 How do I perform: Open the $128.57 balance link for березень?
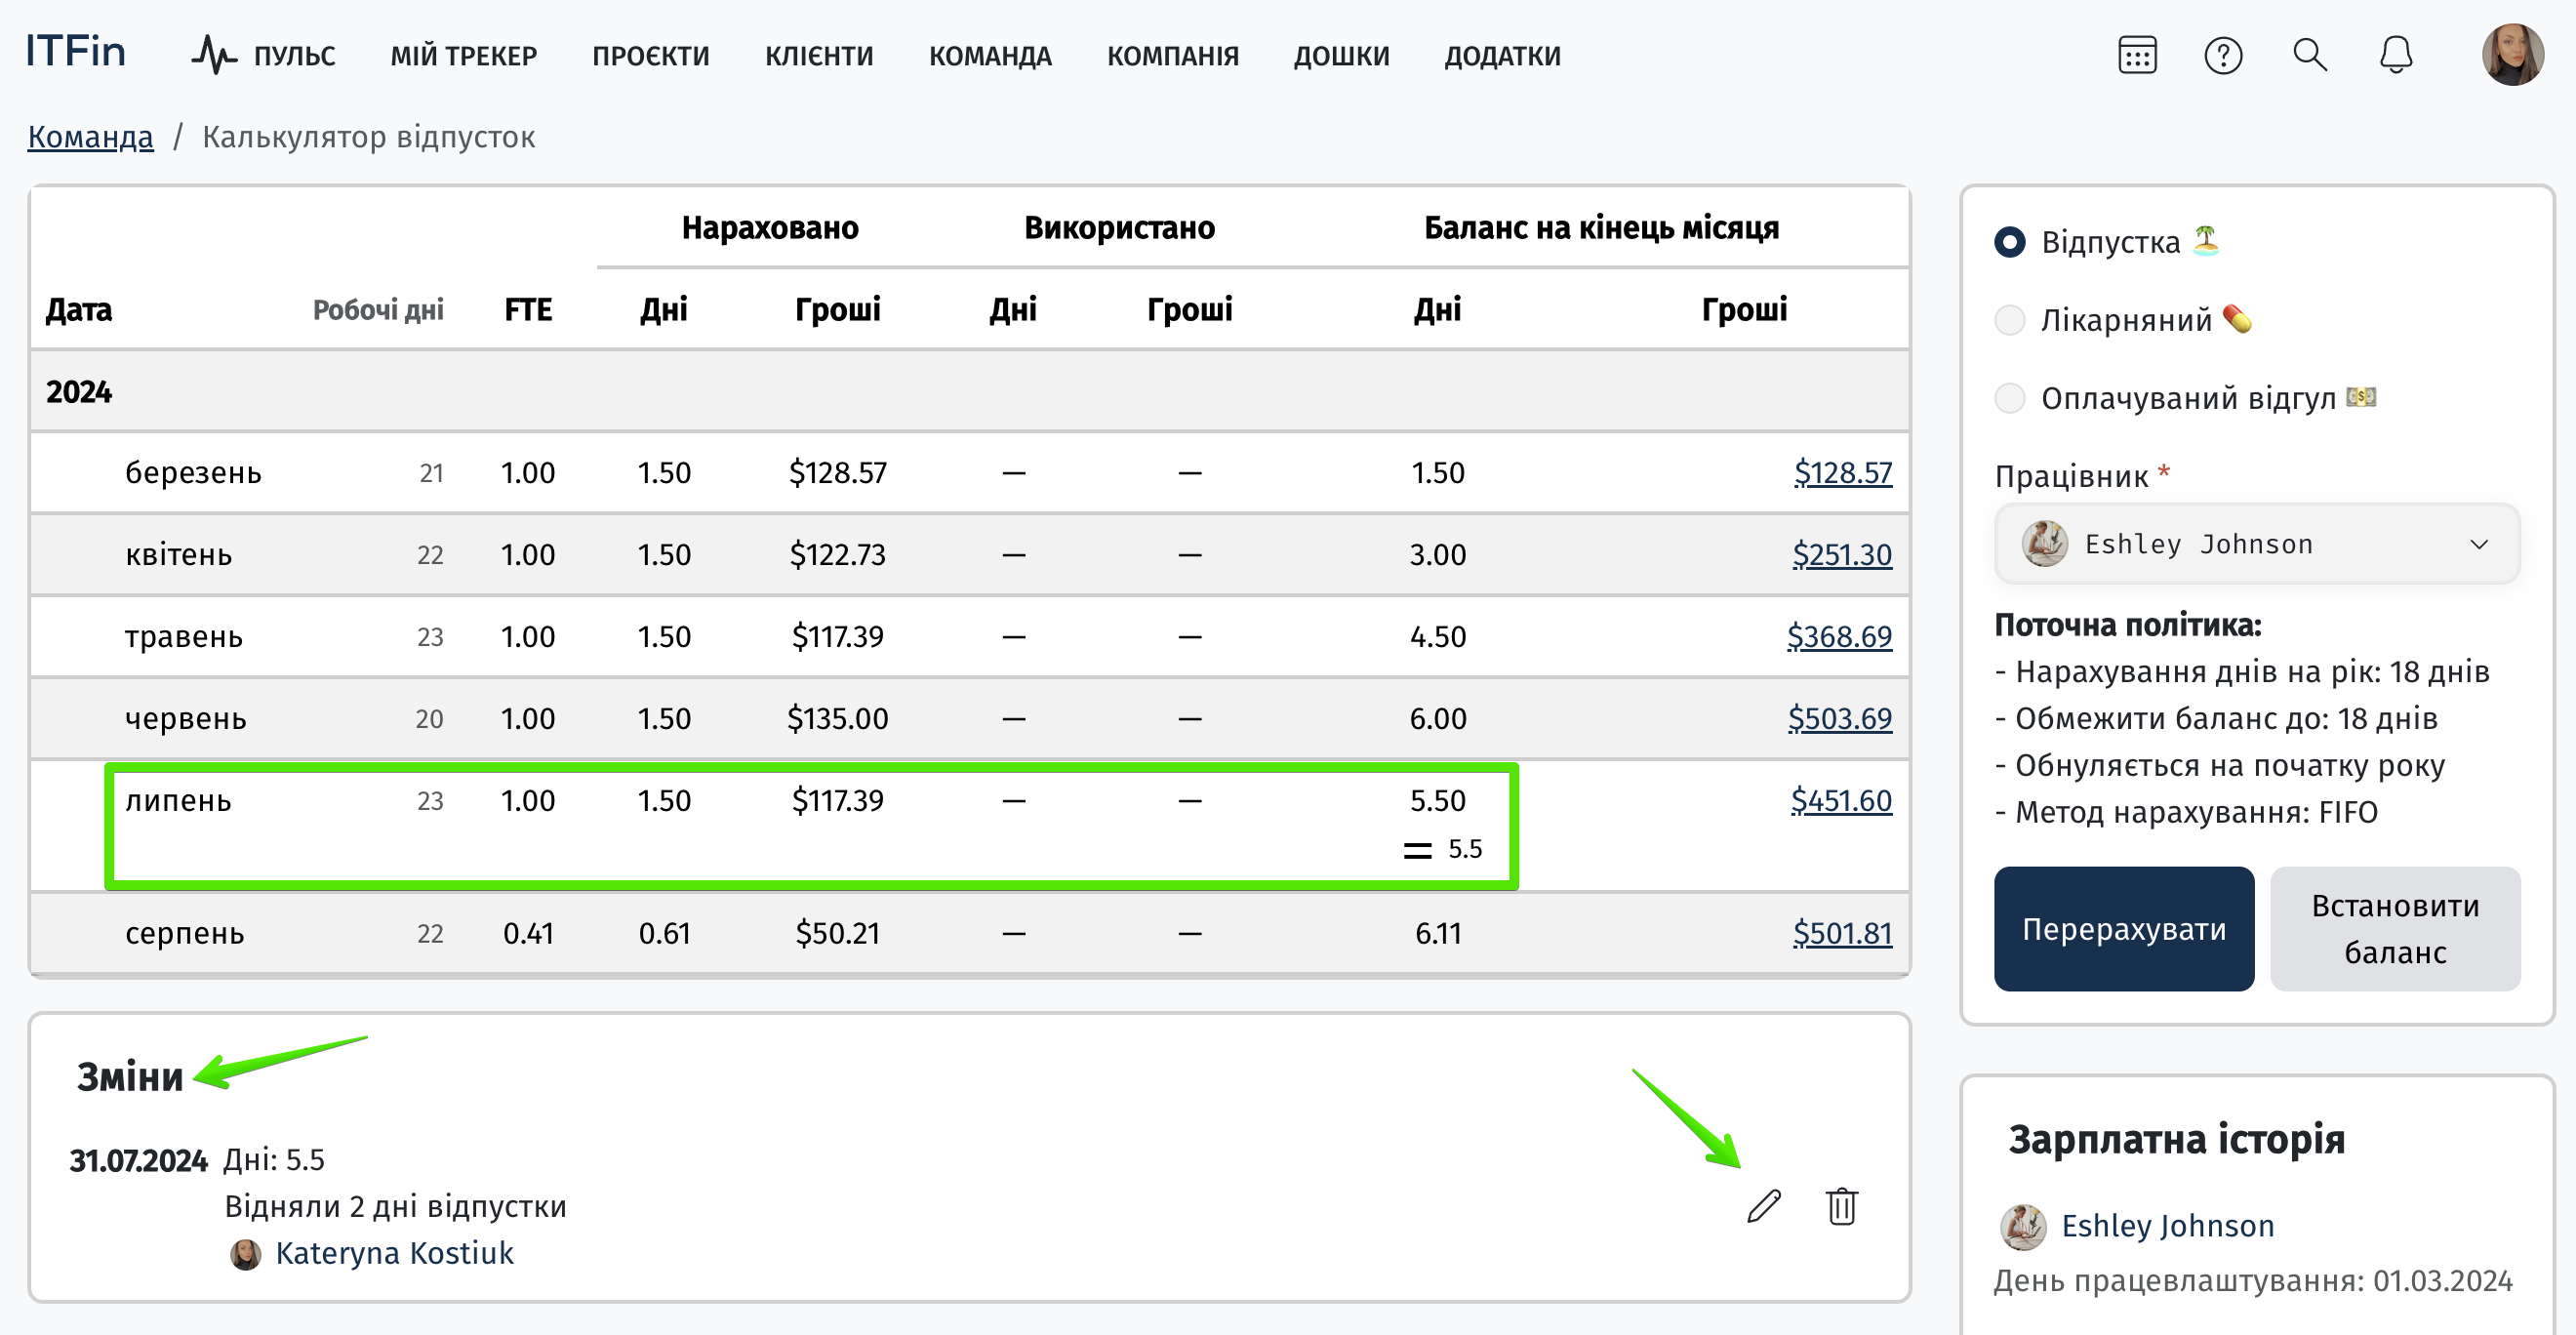(1842, 472)
